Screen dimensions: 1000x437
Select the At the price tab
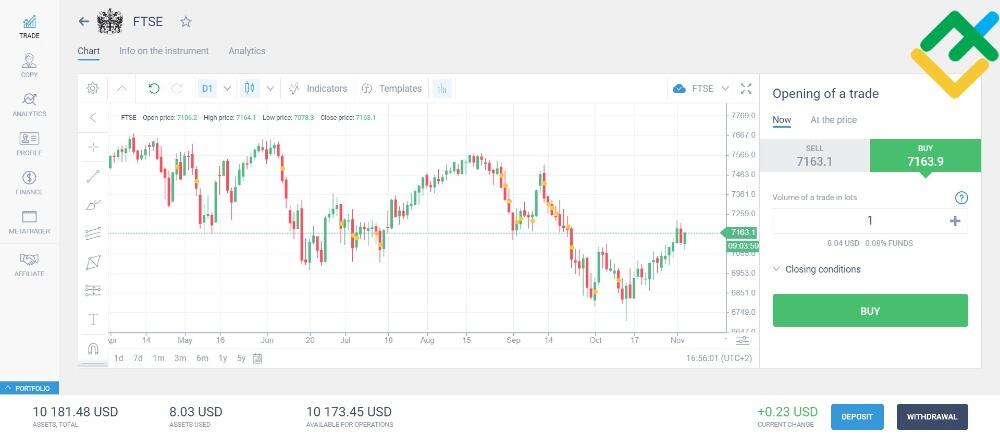point(834,120)
